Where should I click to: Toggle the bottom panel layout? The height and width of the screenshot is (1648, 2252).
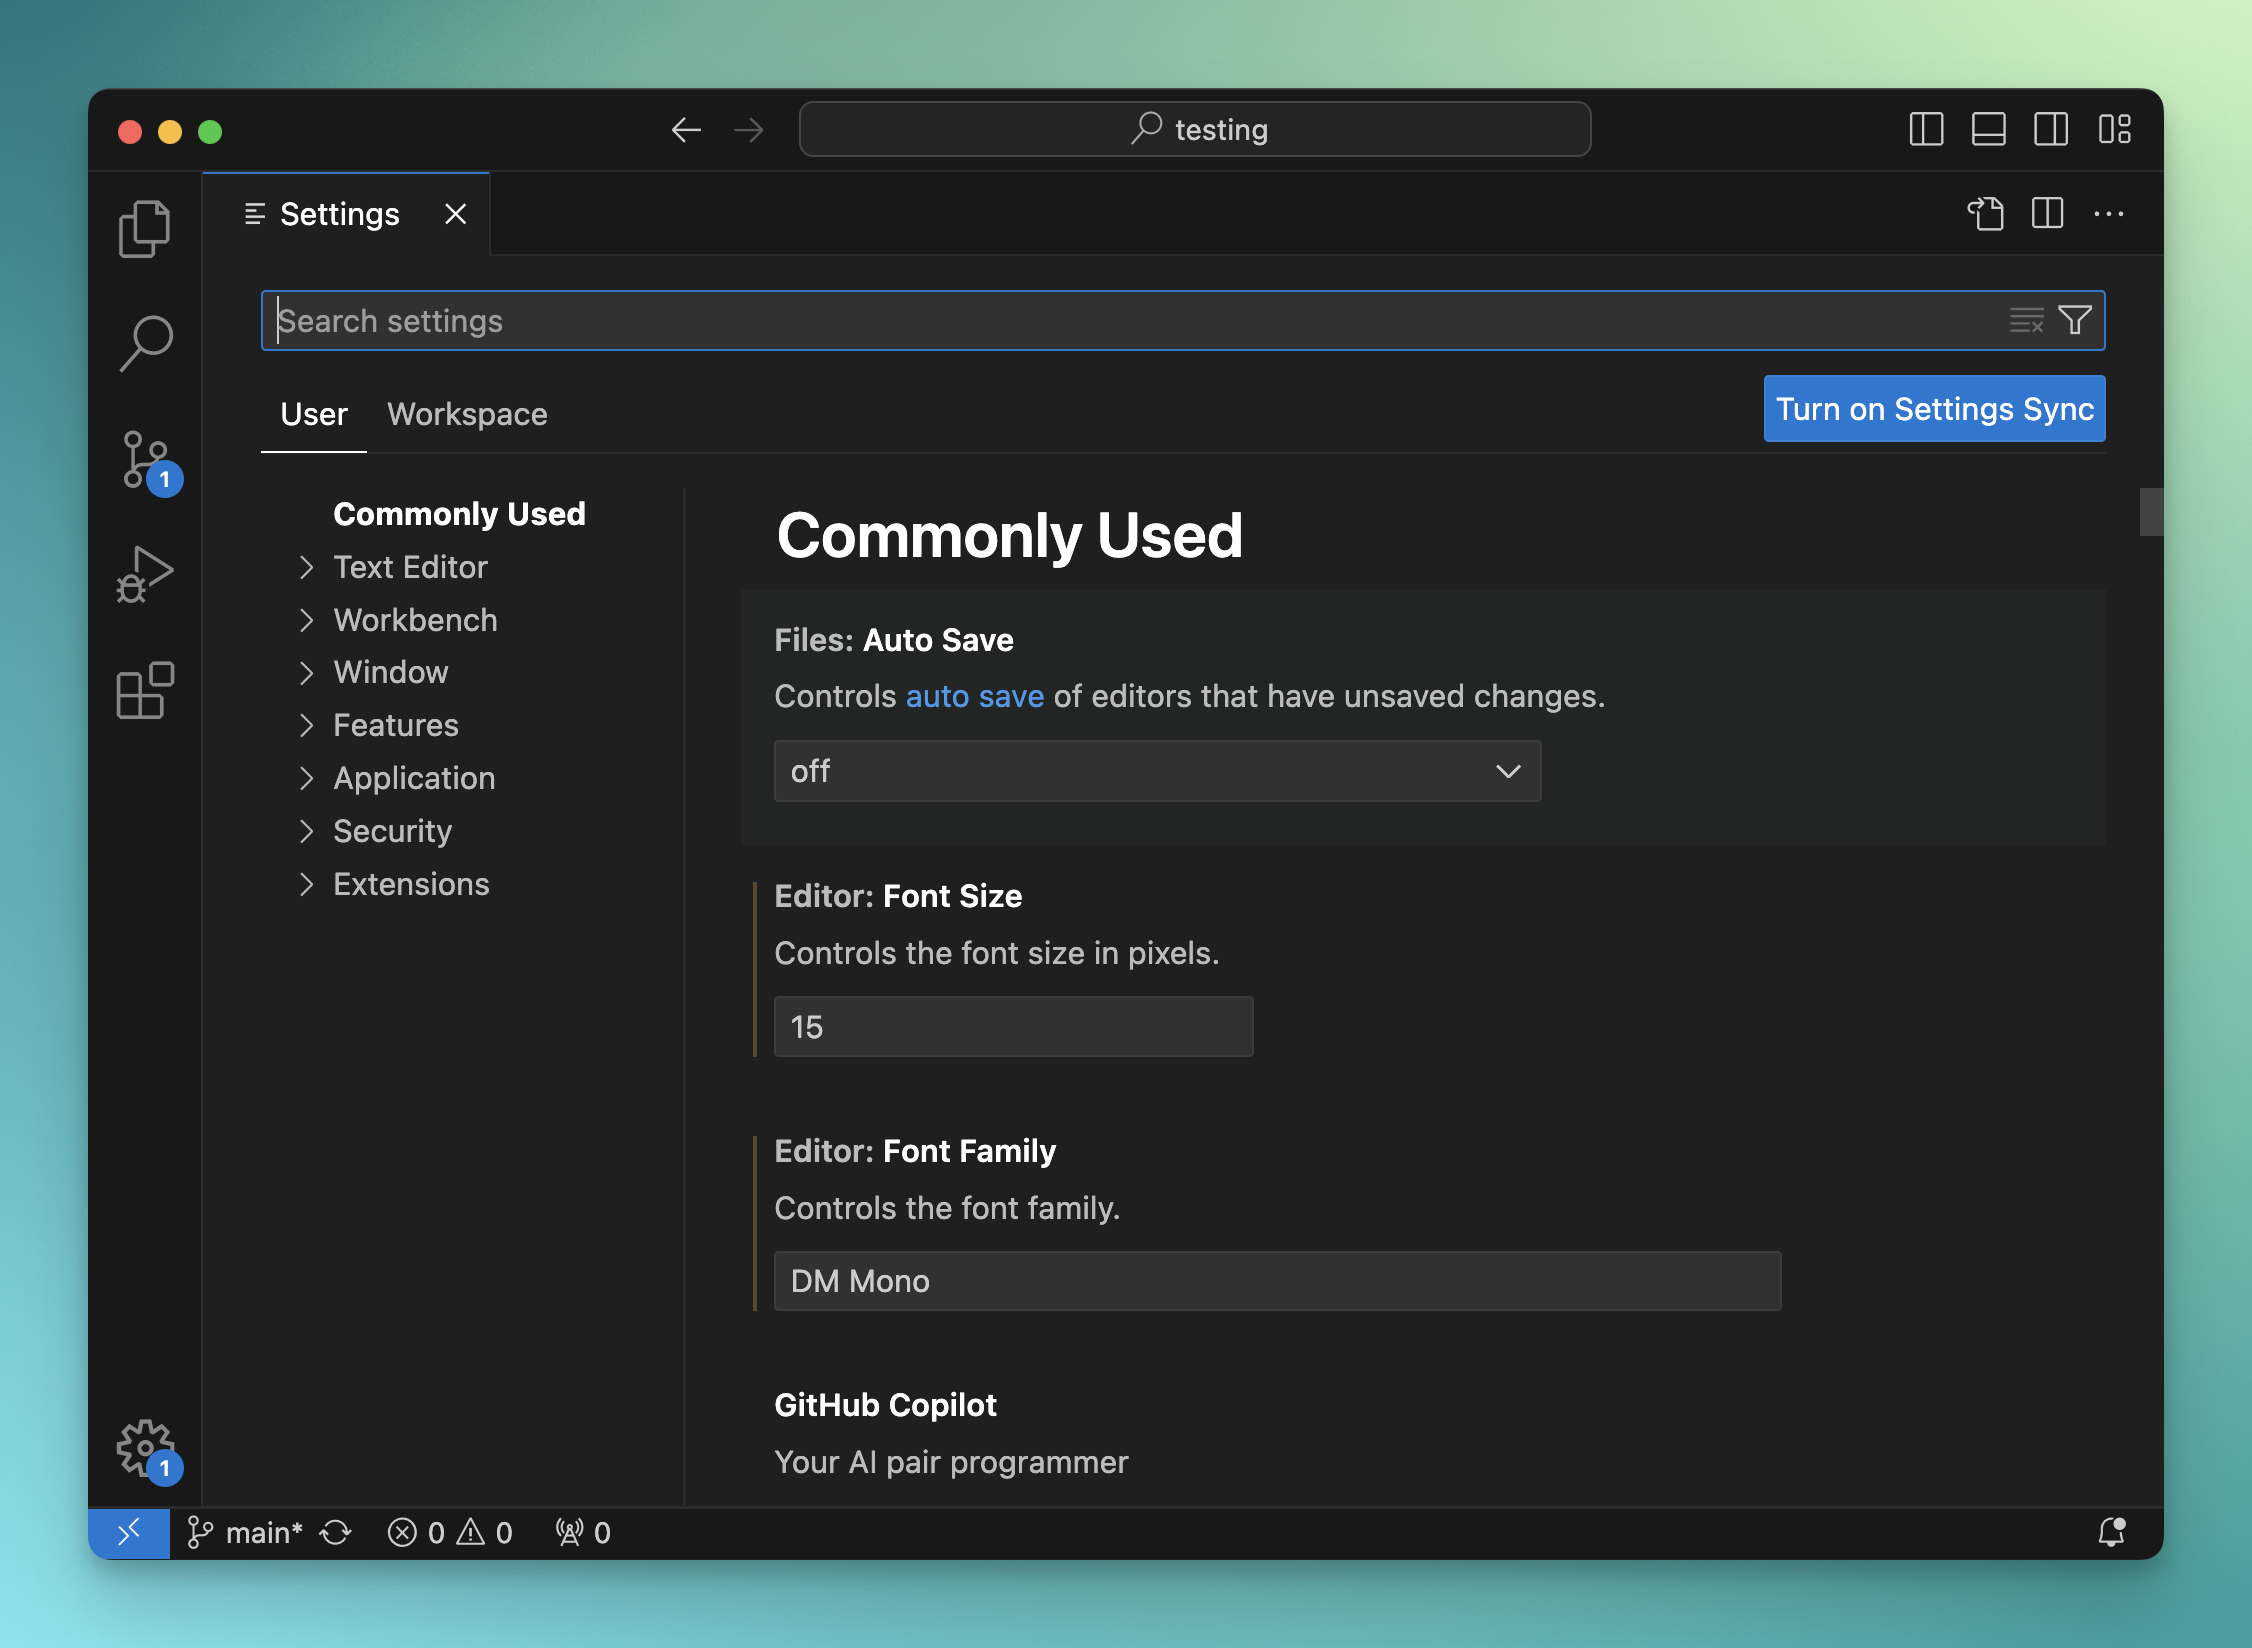point(1988,129)
